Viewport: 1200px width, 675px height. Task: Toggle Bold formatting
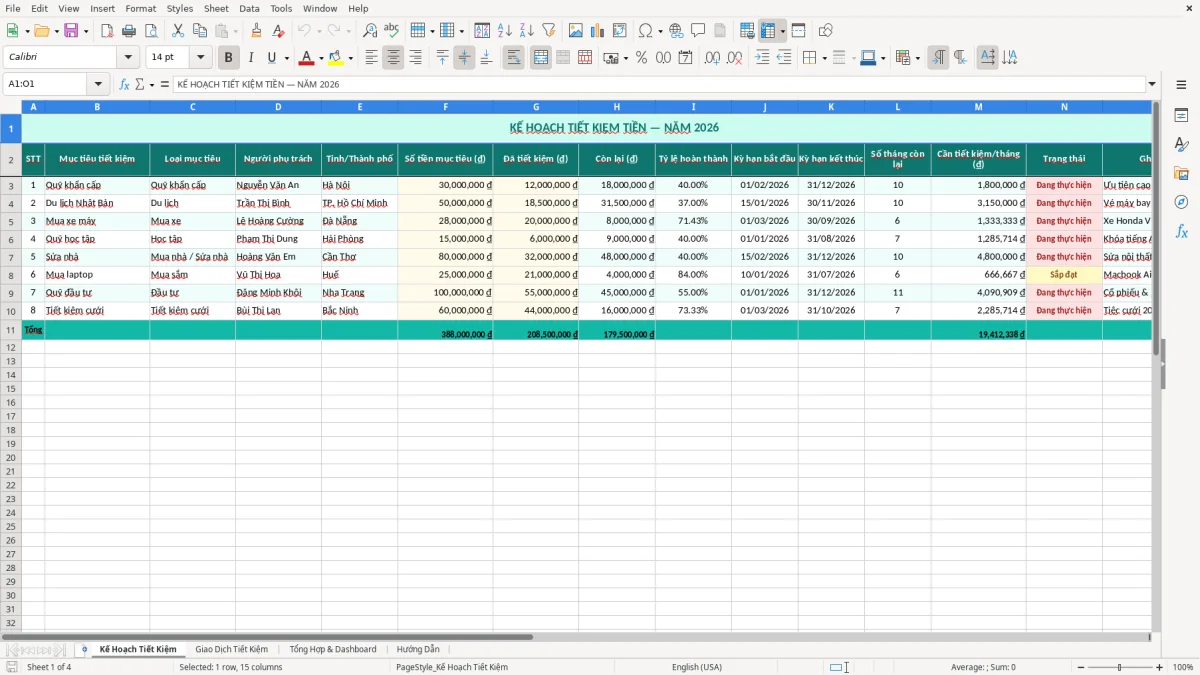coord(228,58)
